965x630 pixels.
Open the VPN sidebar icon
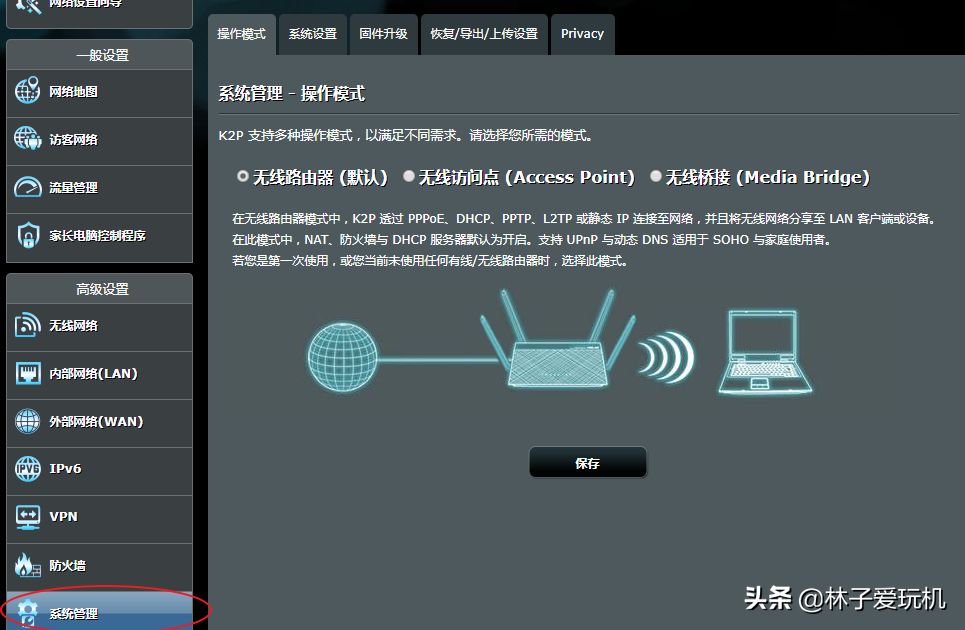[28, 517]
